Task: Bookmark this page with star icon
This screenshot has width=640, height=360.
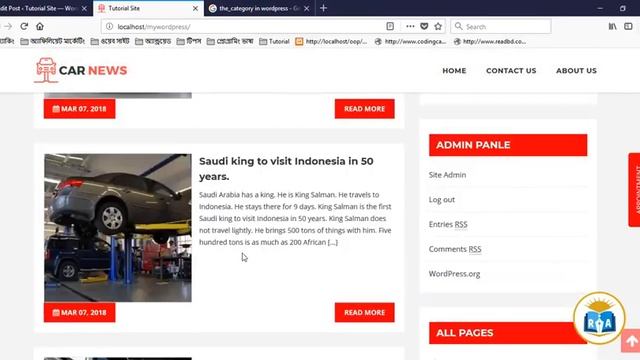Action: [x=438, y=27]
